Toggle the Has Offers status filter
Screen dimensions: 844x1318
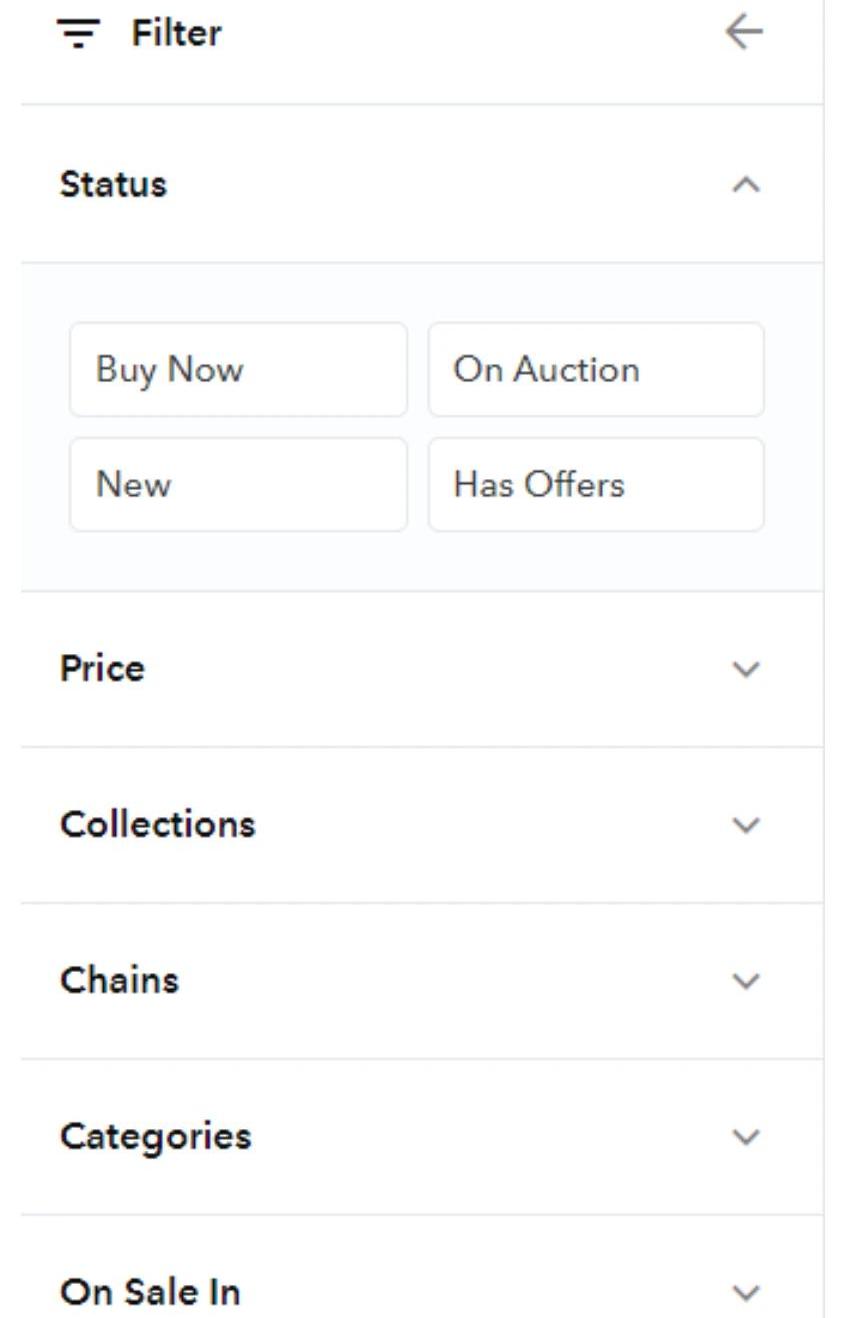click(x=596, y=485)
